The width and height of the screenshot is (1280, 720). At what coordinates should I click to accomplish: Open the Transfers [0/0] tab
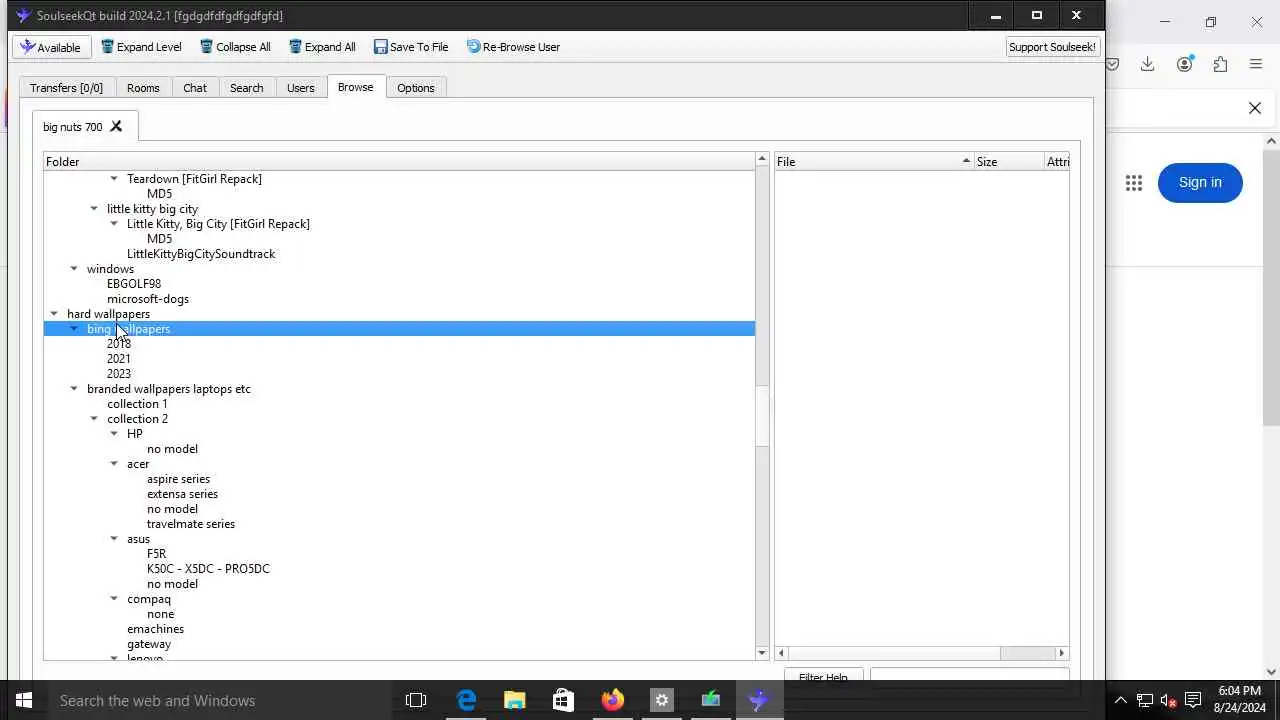pyautogui.click(x=66, y=88)
